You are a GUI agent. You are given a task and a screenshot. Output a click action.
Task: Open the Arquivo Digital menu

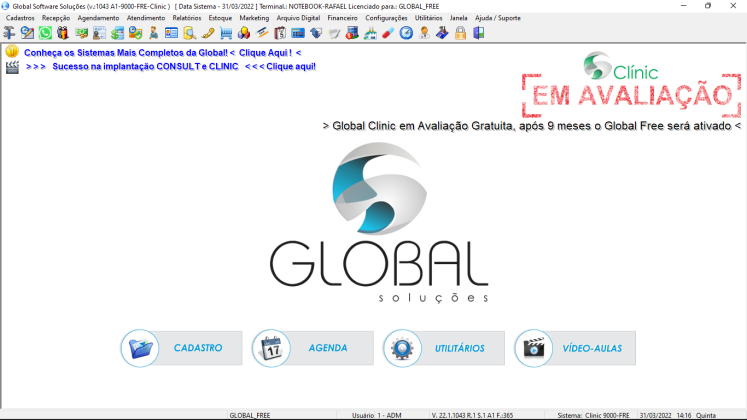click(x=298, y=18)
